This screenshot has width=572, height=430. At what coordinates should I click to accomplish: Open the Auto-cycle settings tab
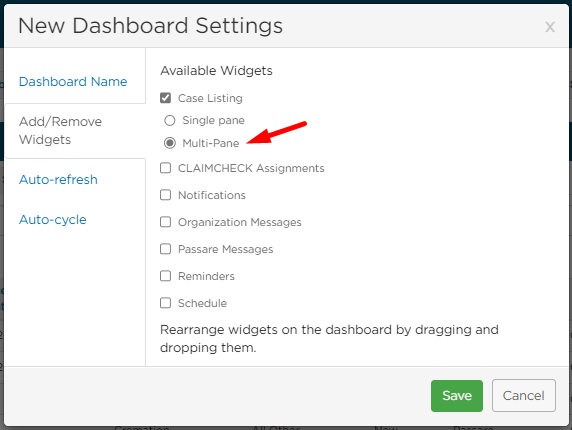click(53, 220)
